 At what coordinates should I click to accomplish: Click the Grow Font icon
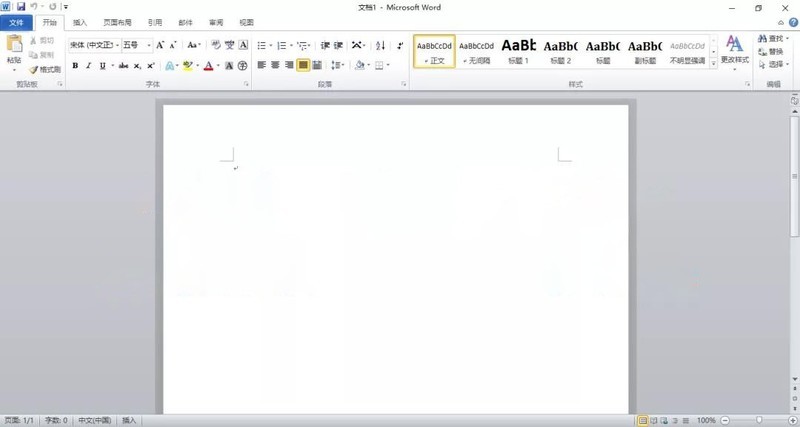pos(160,45)
